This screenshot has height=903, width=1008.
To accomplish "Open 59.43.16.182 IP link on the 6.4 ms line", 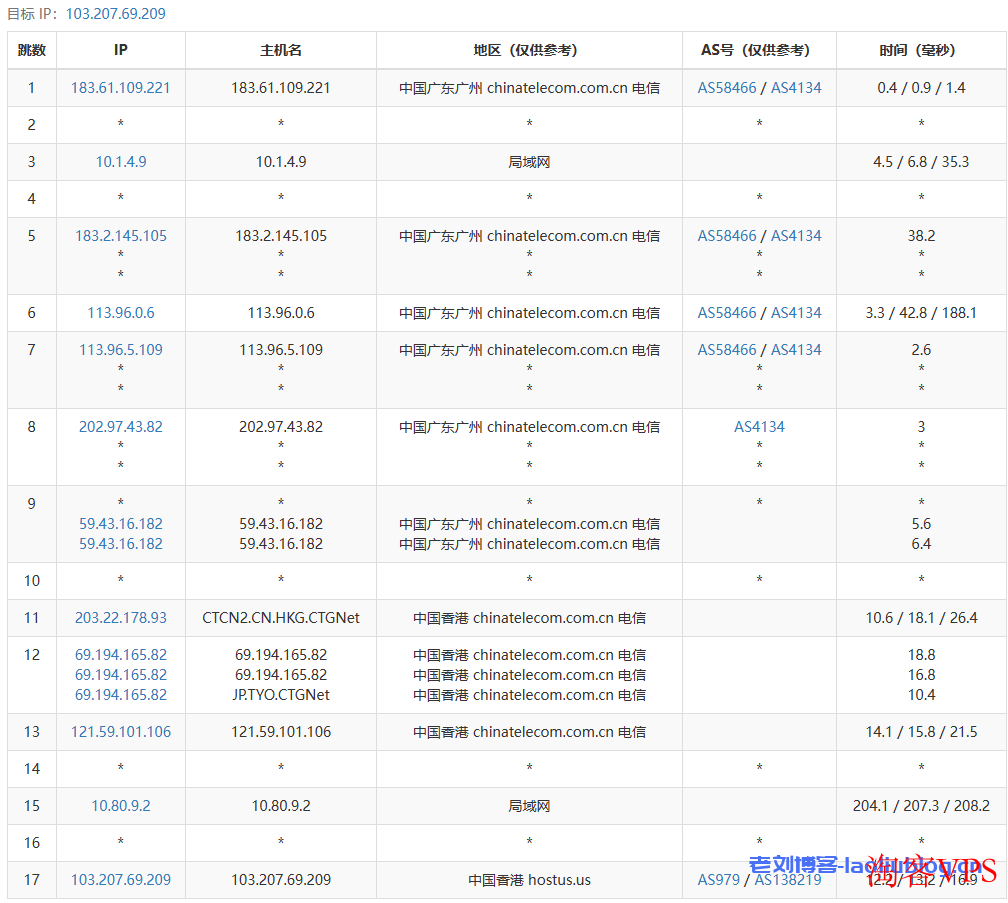I will pos(121,544).
